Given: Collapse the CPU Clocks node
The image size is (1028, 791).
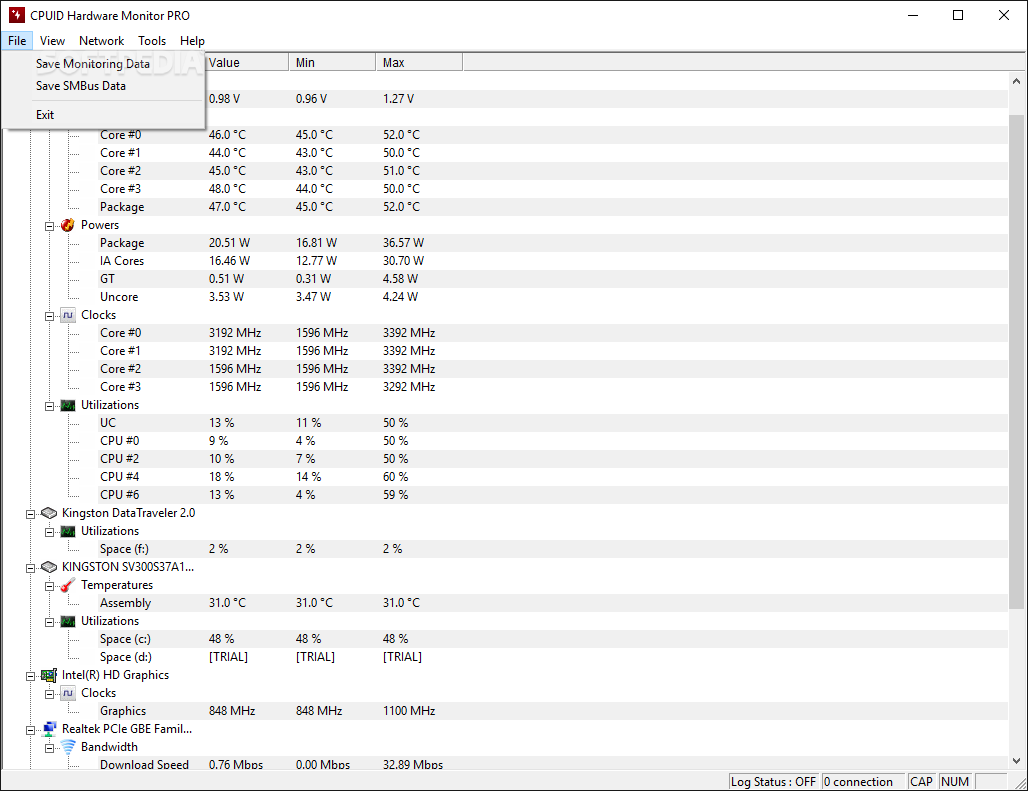Looking at the screenshot, I should (x=49, y=316).
